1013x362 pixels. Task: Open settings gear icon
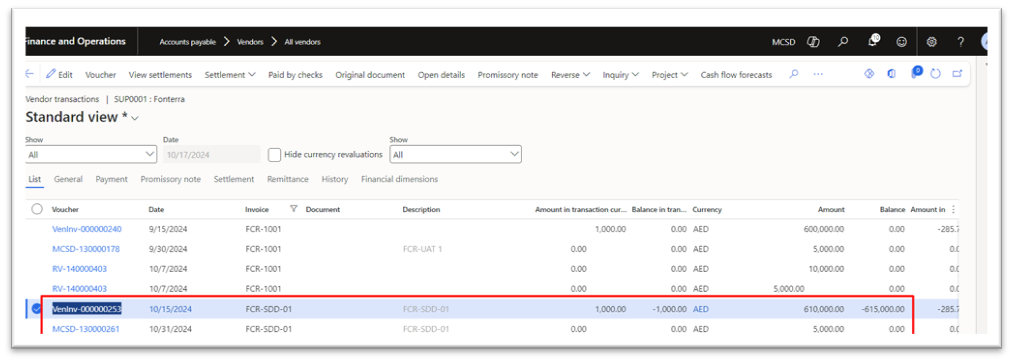pyautogui.click(x=932, y=42)
